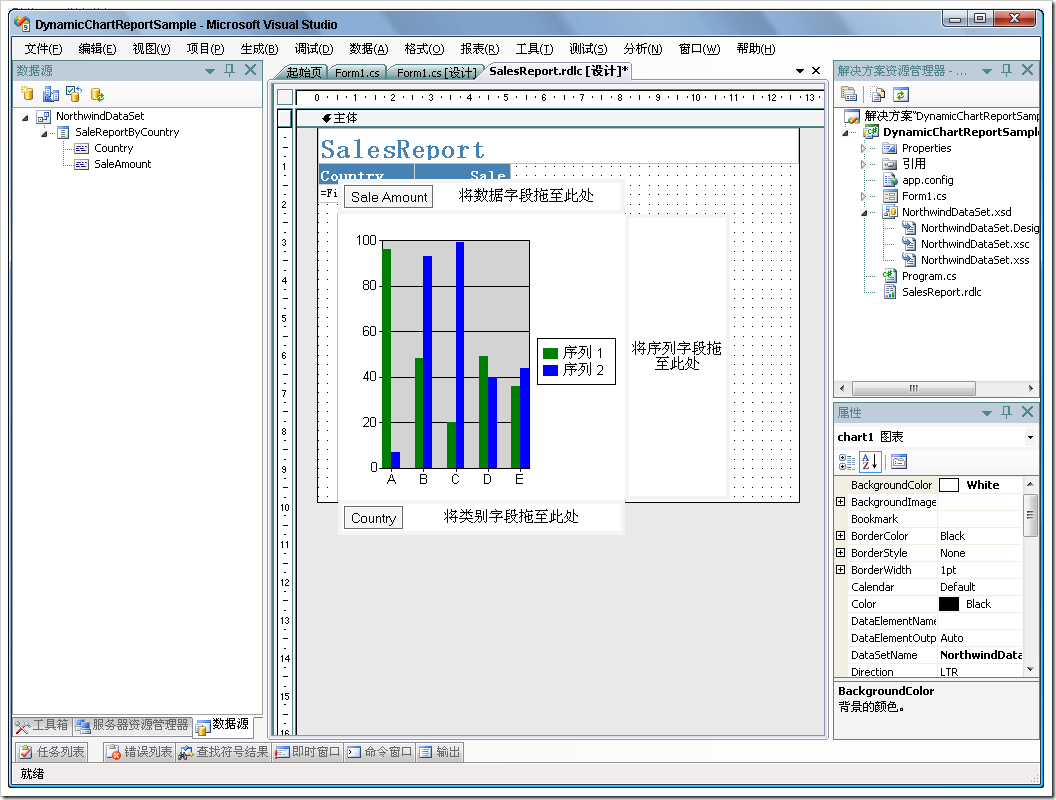Collapse the NorthwindDataSet tree node
The width and height of the screenshot is (1056, 800).
[x=25, y=117]
